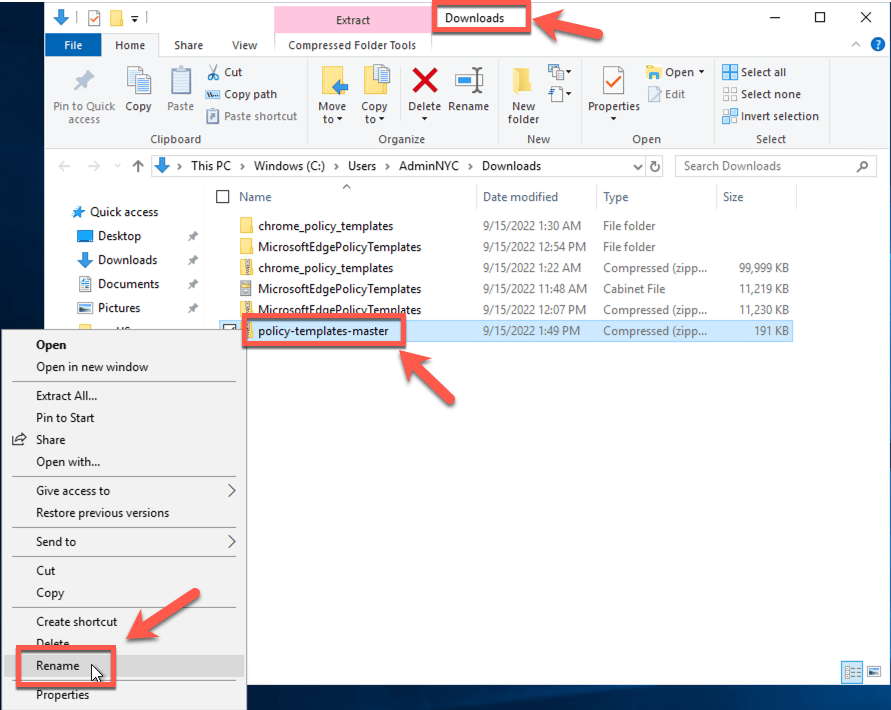The height and width of the screenshot is (710, 891).
Task: Refresh the Downloads folder view
Action: coord(657,166)
